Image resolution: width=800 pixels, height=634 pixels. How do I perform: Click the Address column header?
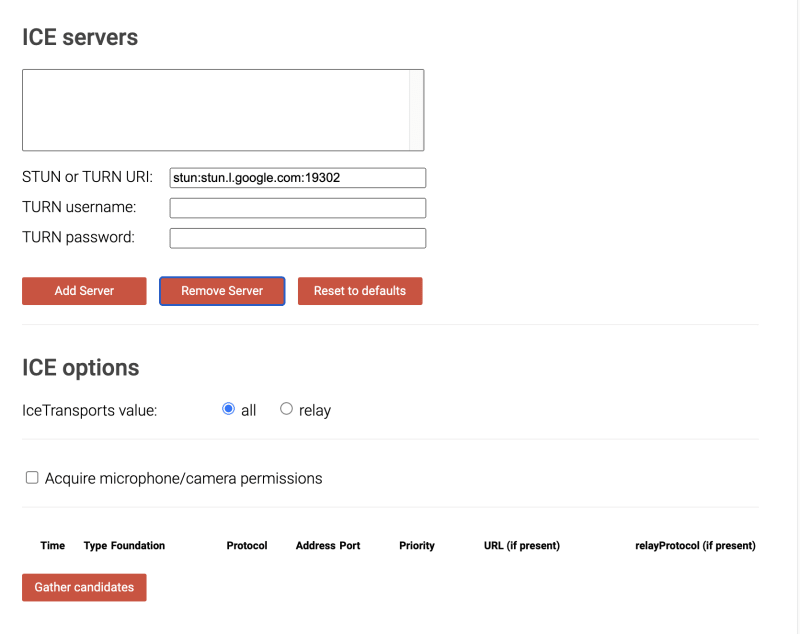click(x=316, y=546)
